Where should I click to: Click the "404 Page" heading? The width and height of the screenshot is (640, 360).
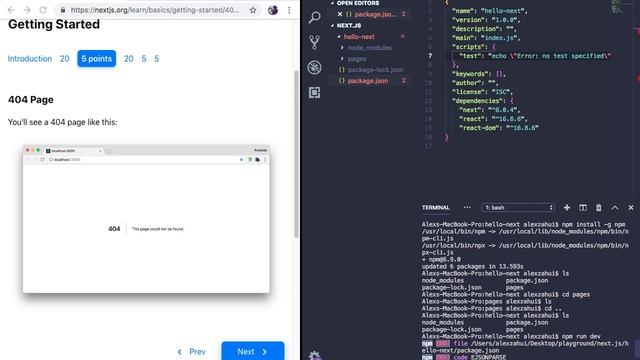pos(31,100)
